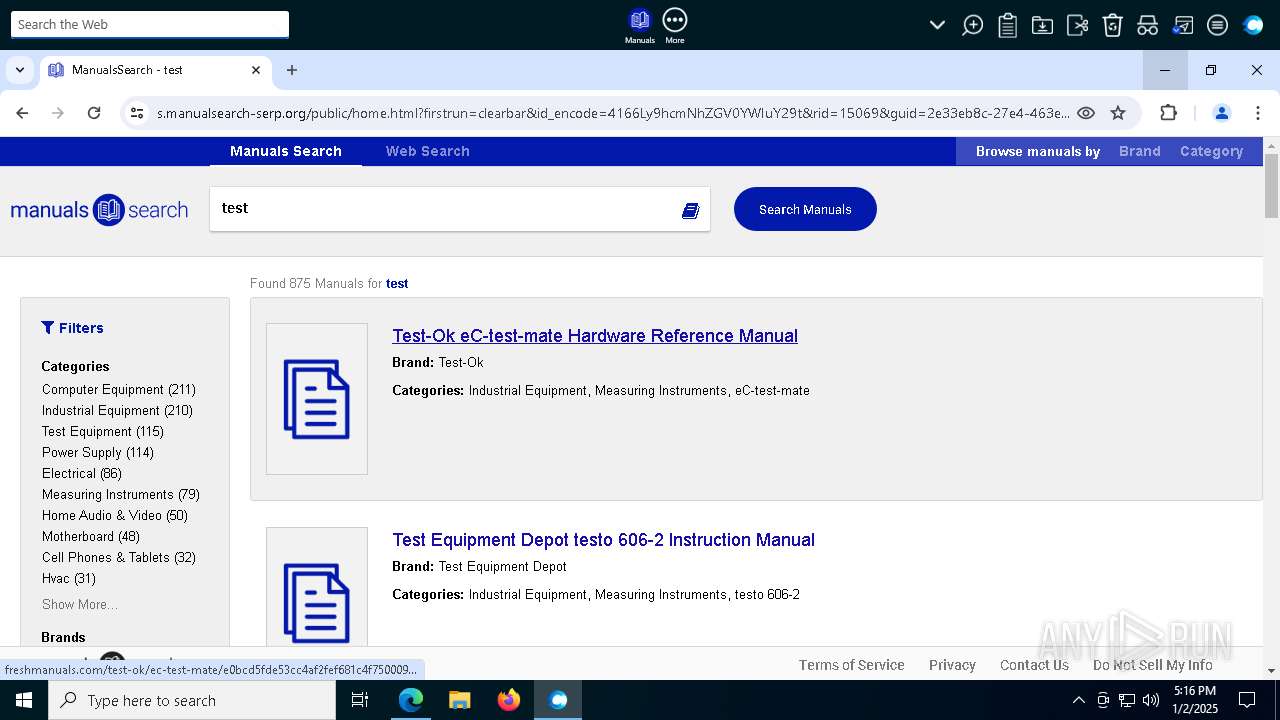Click the zoom-in magnifier icon

(x=972, y=26)
